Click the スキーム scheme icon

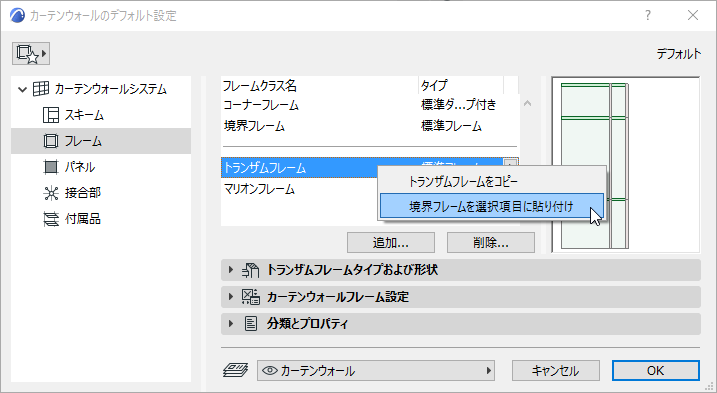[x=51, y=115]
